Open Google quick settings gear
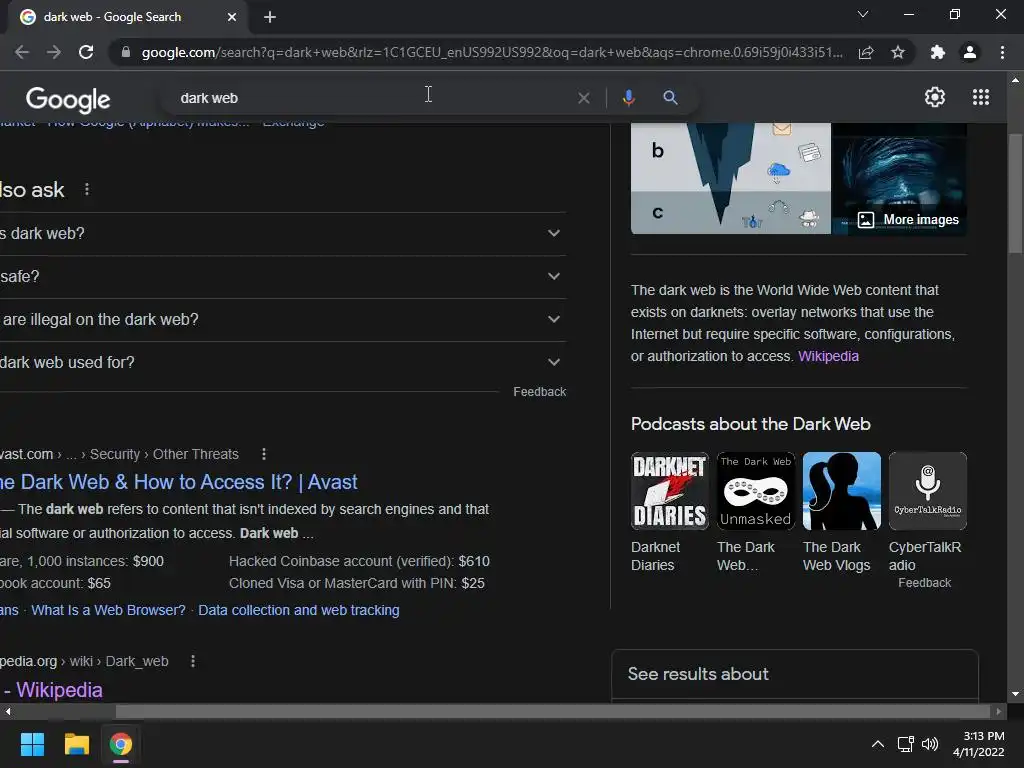The height and width of the screenshot is (768, 1024). 935,97
